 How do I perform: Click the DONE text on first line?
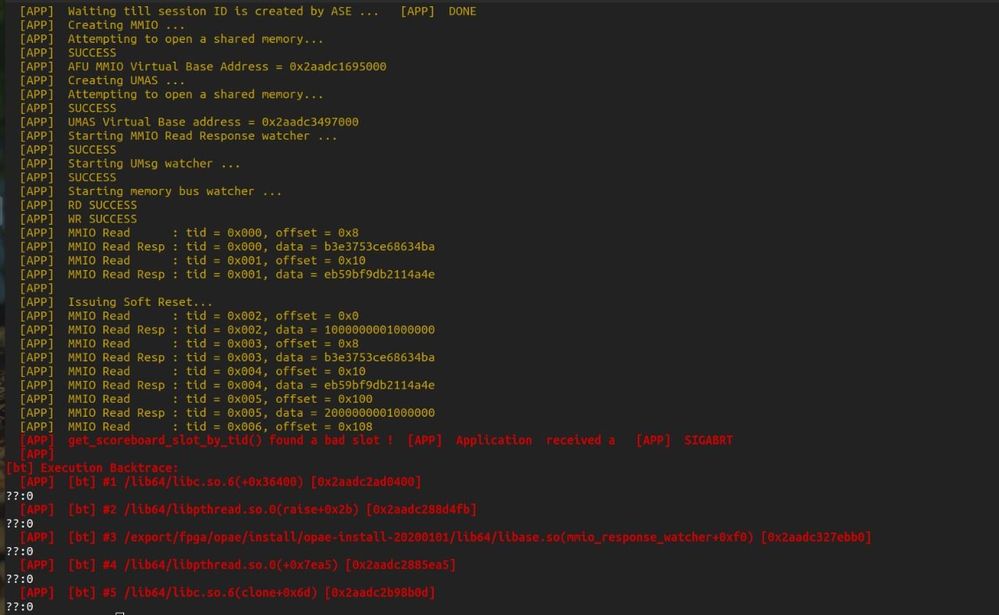point(462,11)
